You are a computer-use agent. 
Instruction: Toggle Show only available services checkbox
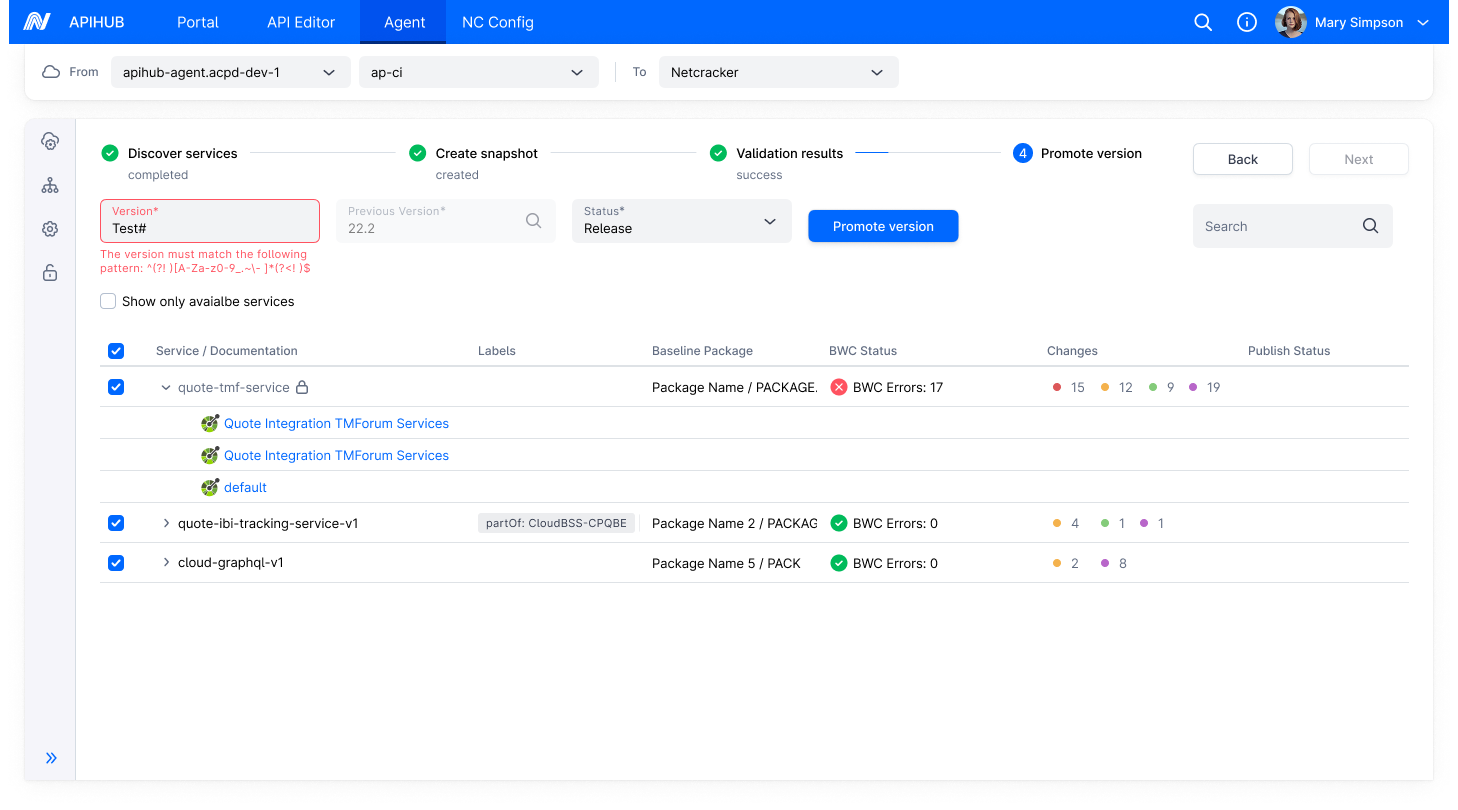tap(108, 301)
